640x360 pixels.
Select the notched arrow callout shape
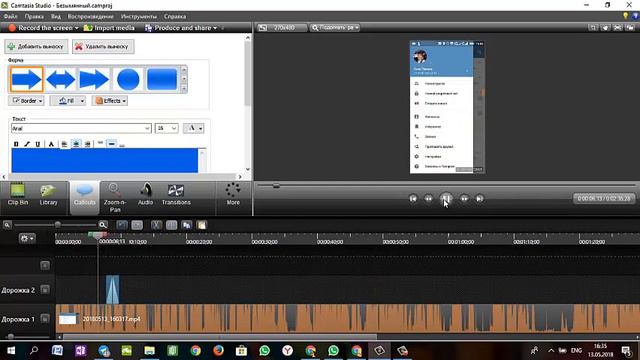coord(94,79)
